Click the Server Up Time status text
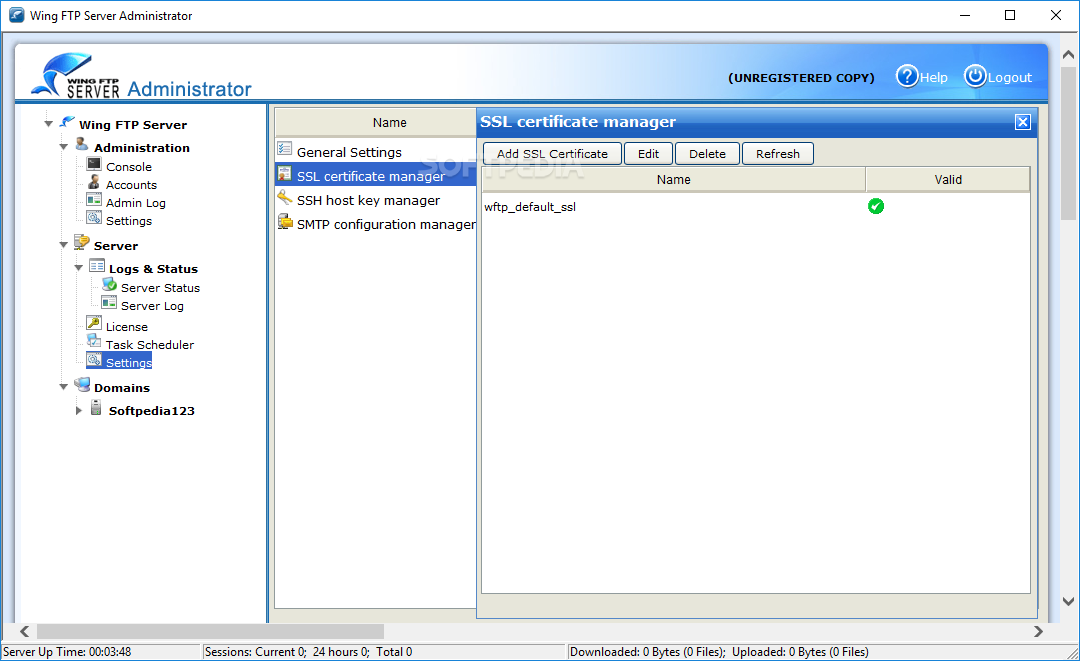The width and height of the screenshot is (1080, 661). click(x=67, y=651)
